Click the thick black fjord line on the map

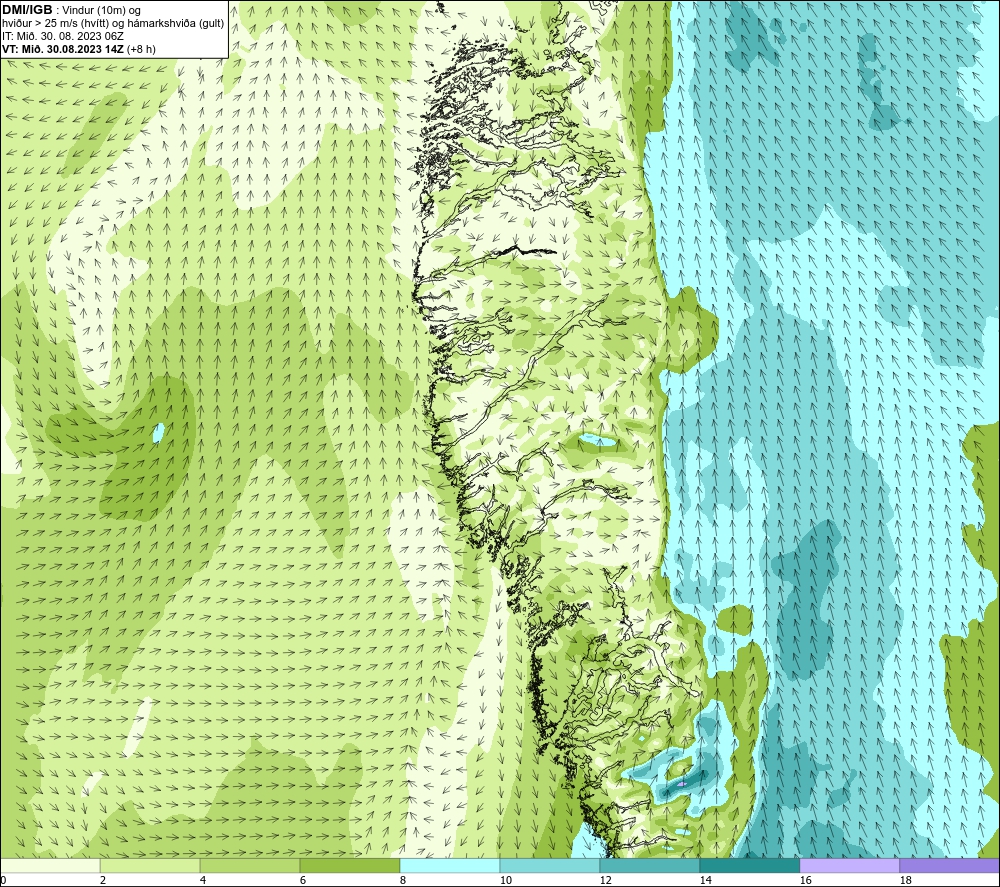coord(526,249)
